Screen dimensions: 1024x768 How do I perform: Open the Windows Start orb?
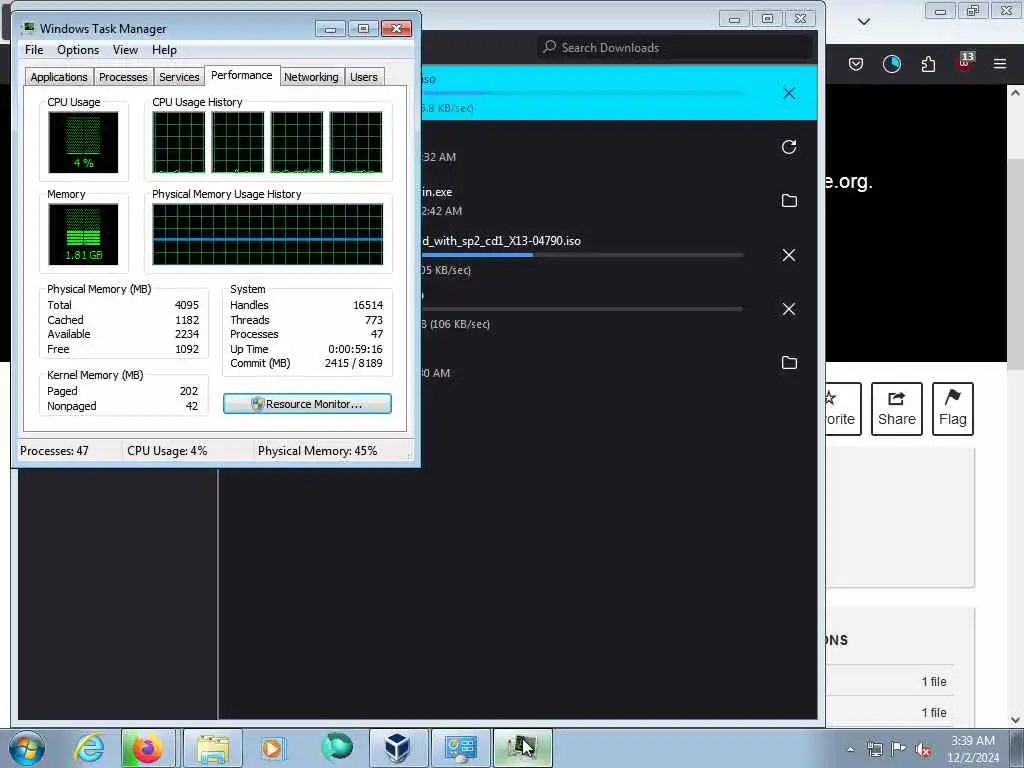27,748
